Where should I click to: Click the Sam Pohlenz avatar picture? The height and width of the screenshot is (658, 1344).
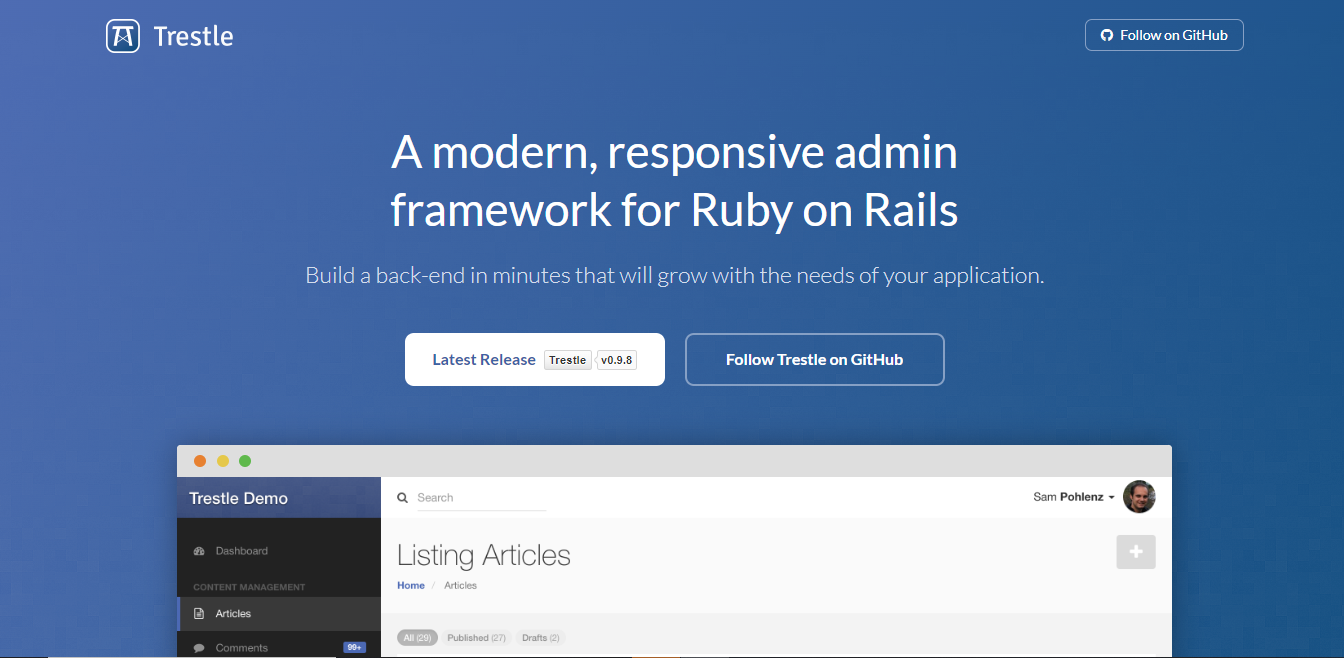pyautogui.click(x=1139, y=497)
